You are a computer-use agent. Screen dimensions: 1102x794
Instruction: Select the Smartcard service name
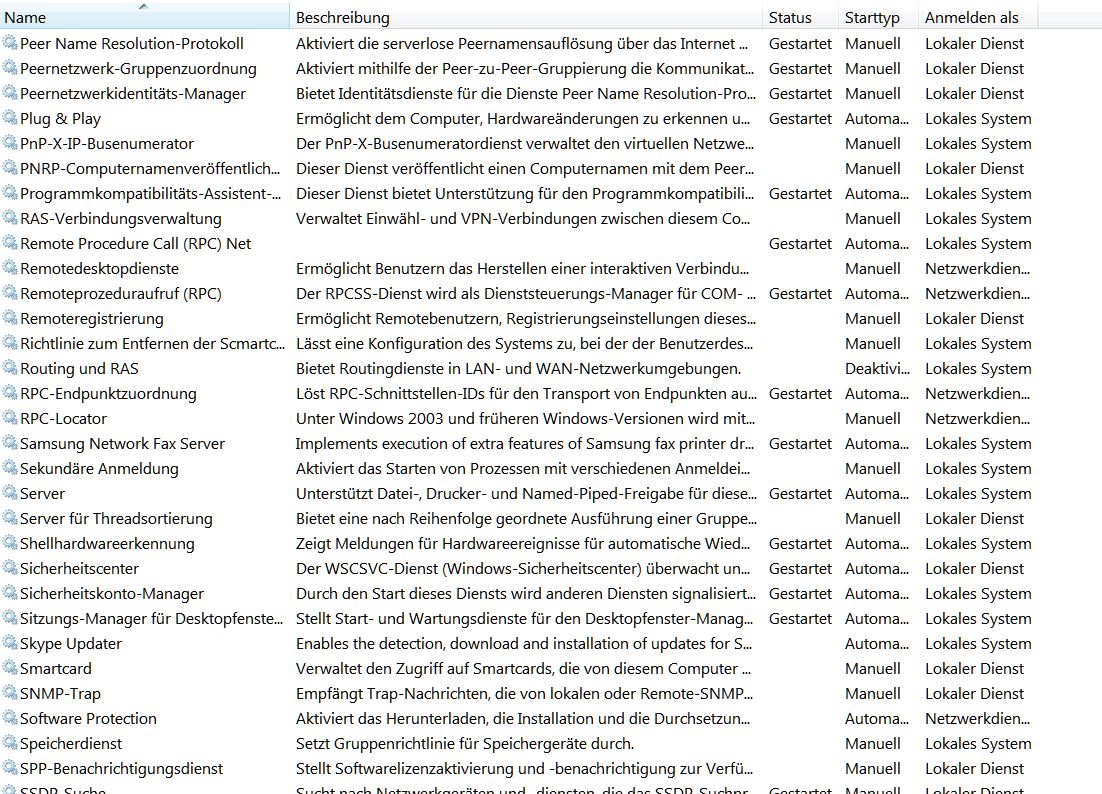(x=56, y=668)
